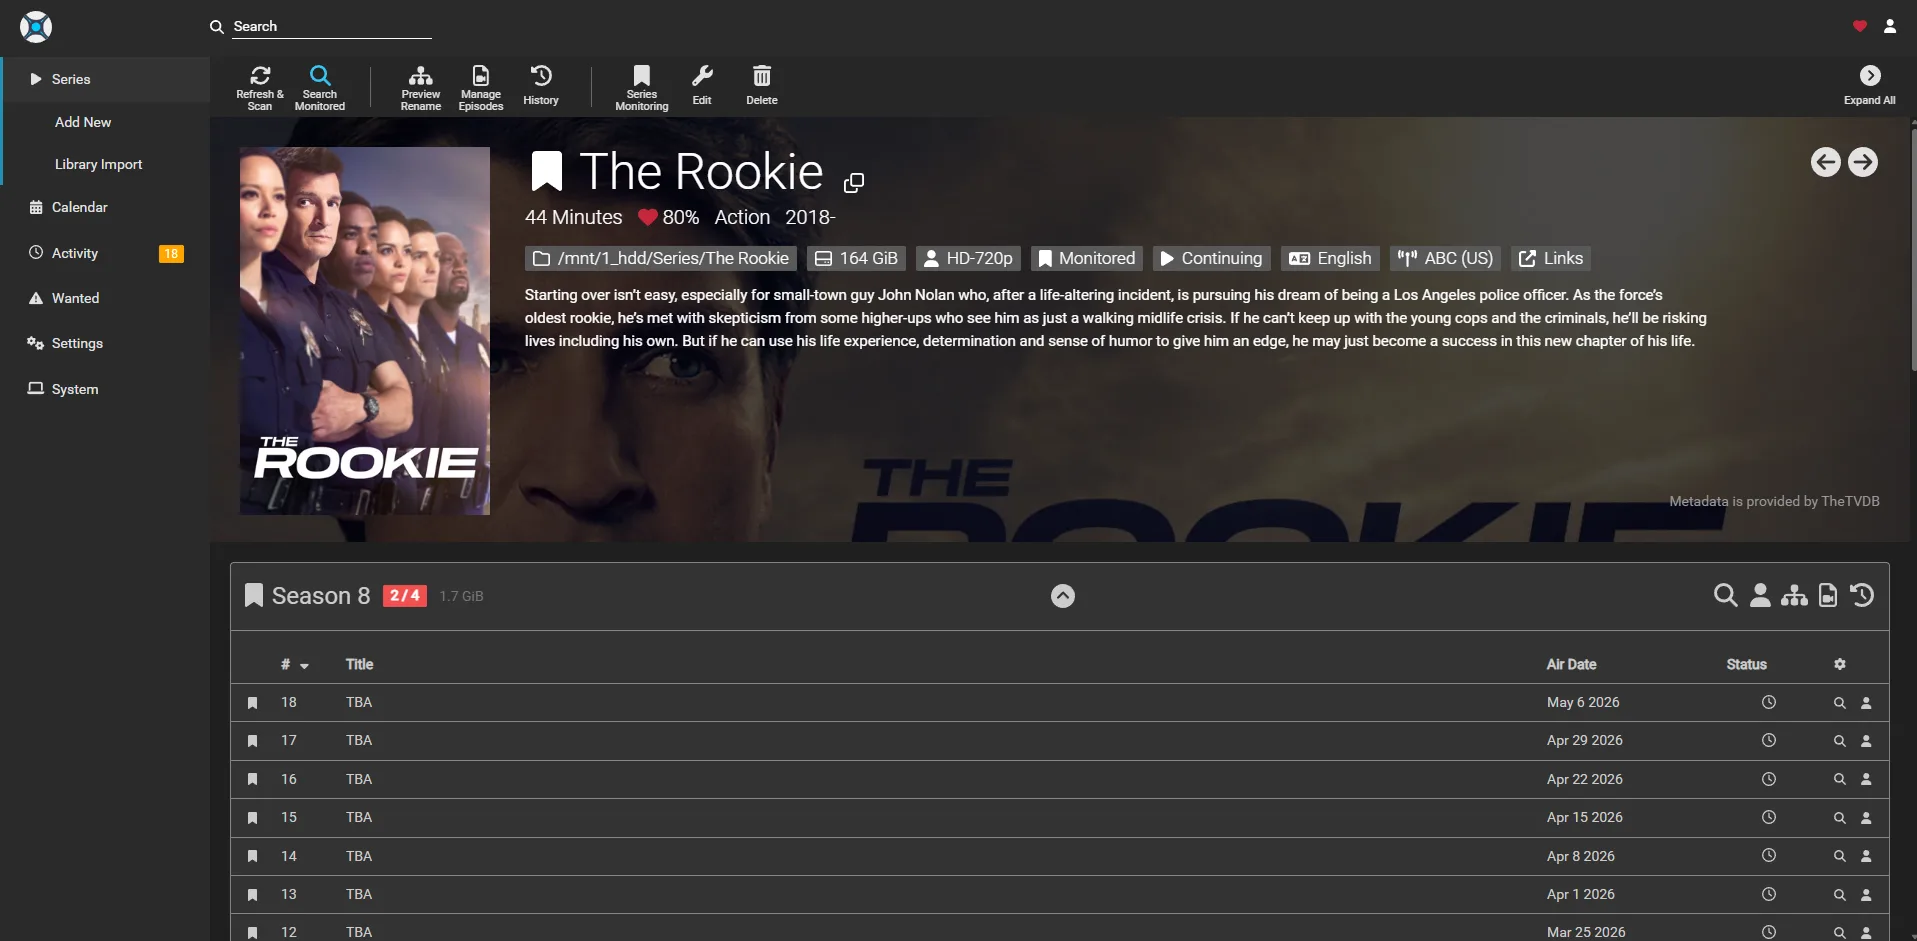Search automatically for episode 14
This screenshot has width=1917, height=941.
[x=1840, y=856]
